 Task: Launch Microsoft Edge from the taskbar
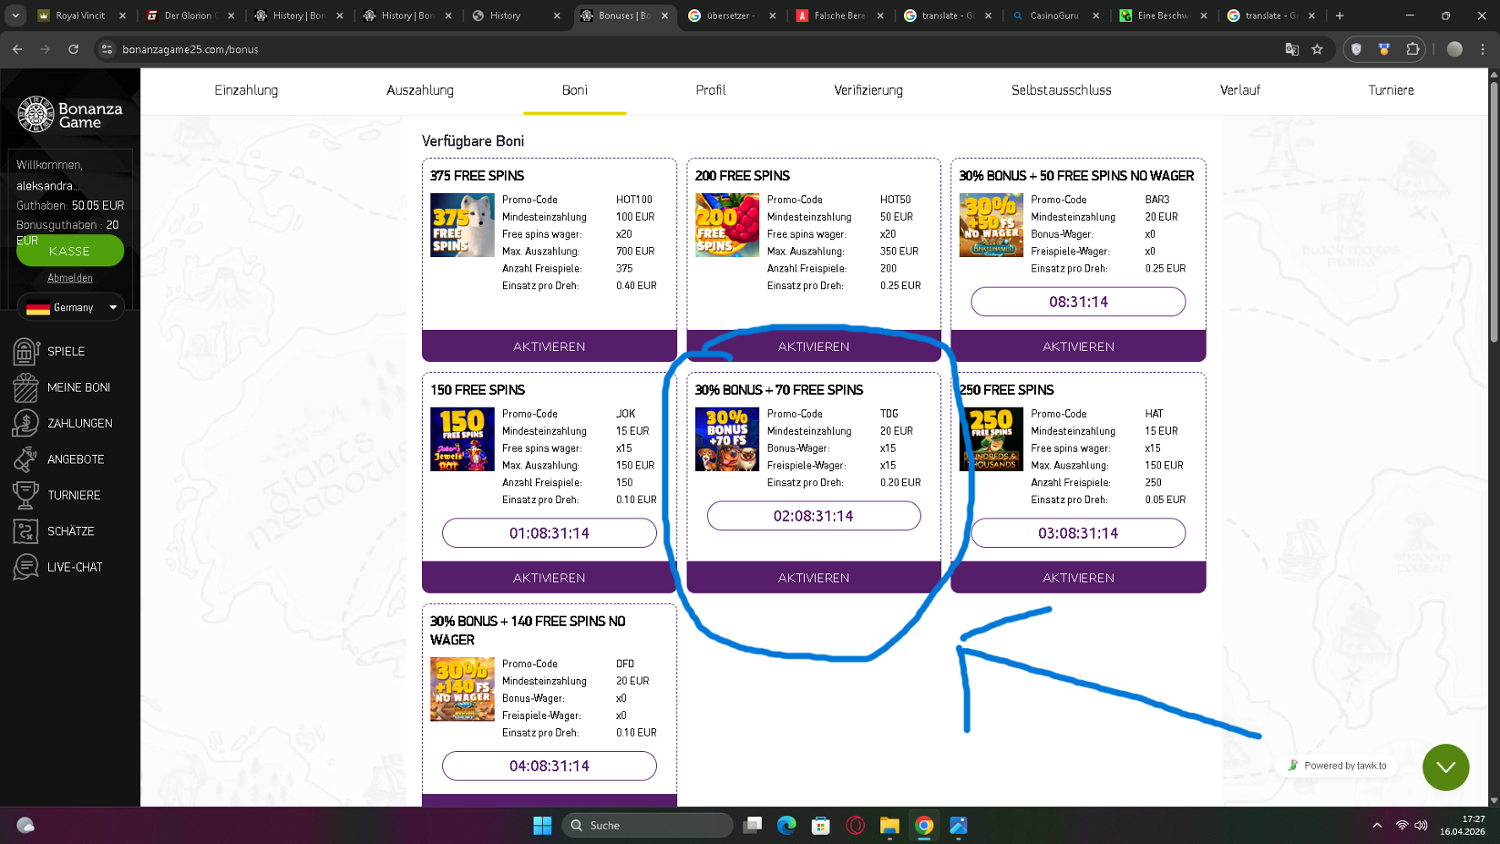pyautogui.click(x=787, y=825)
